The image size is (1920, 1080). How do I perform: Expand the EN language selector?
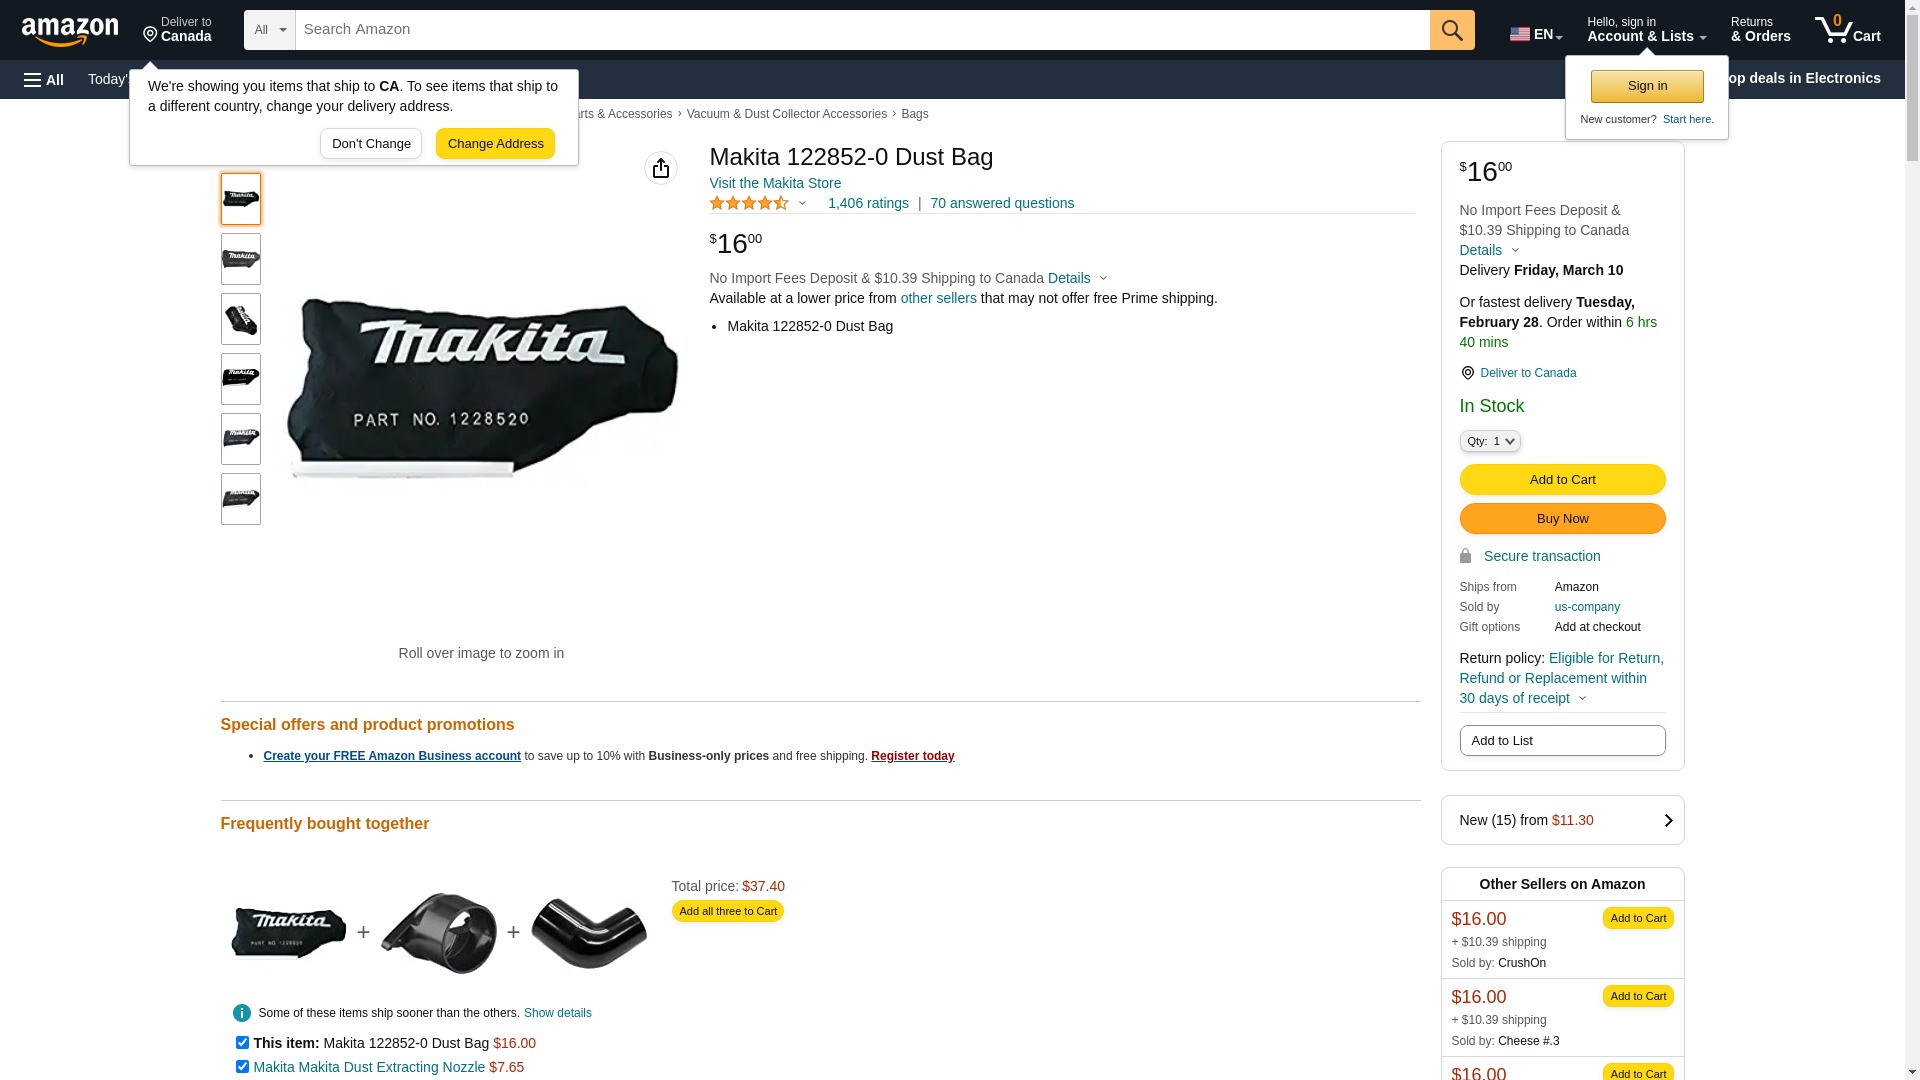(1536, 34)
